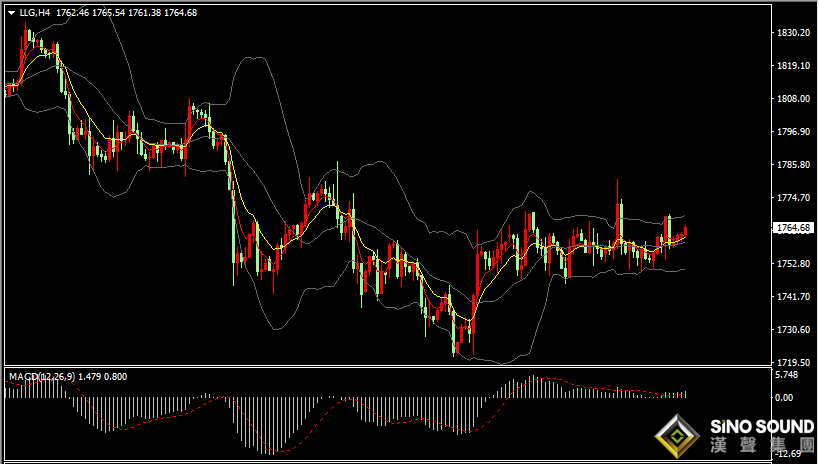This screenshot has width=819, height=464.
Task: Click the SINO SOUND brand text
Action: 762,427
